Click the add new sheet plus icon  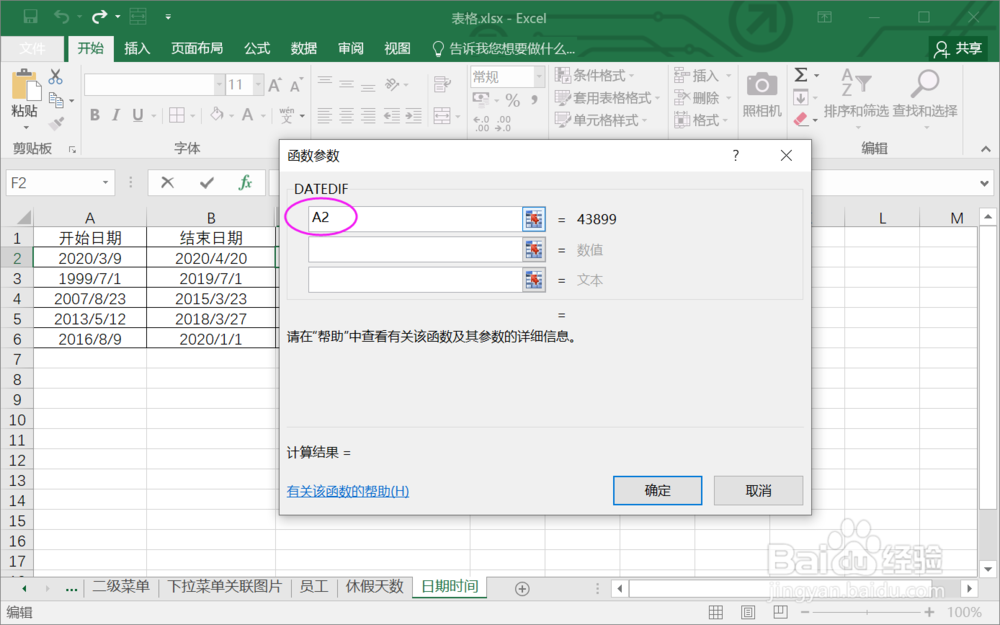point(522,589)
